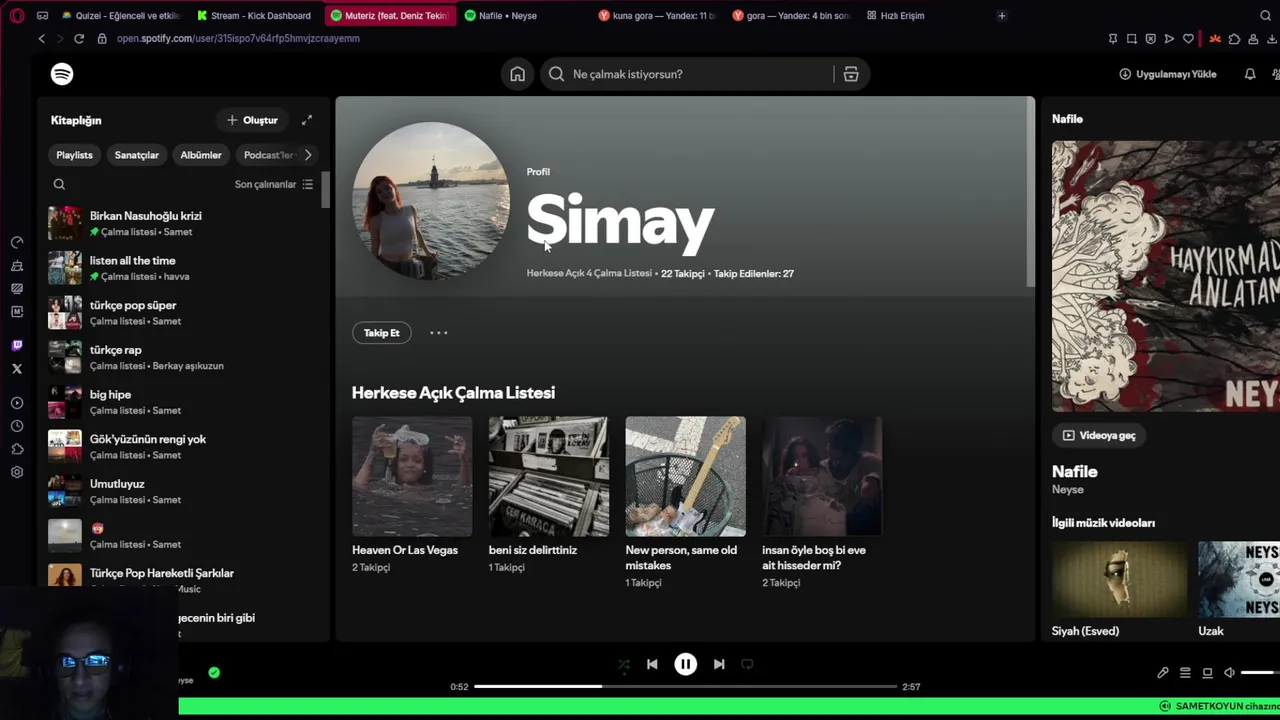Click the library search magnifier icon
This screenshot has width=1280, height=720.
59,184
